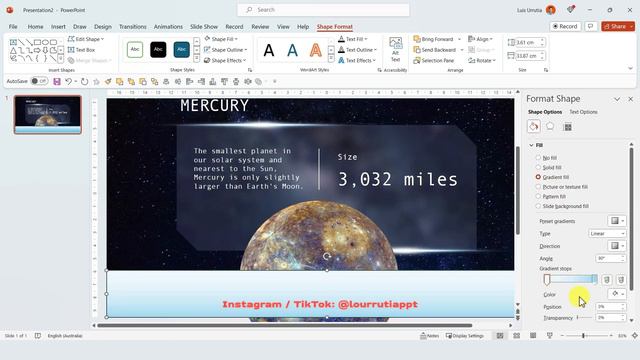Open the Edit Shape dropdown
Viewport: 640px width, 360px height.
click(86, 39)
